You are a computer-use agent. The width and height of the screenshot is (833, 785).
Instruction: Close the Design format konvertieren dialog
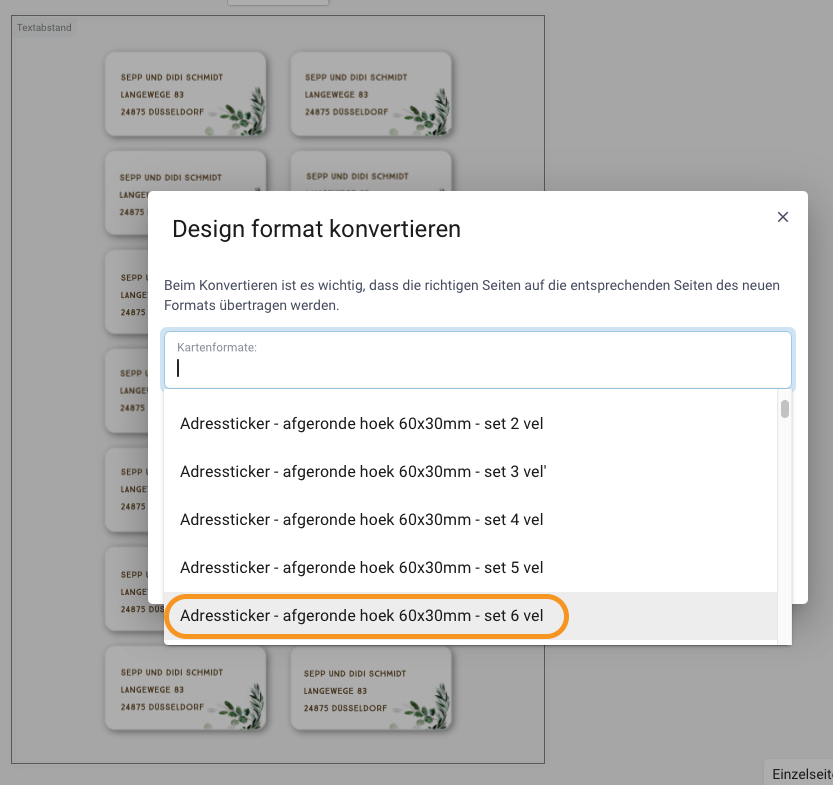(783, 217)
